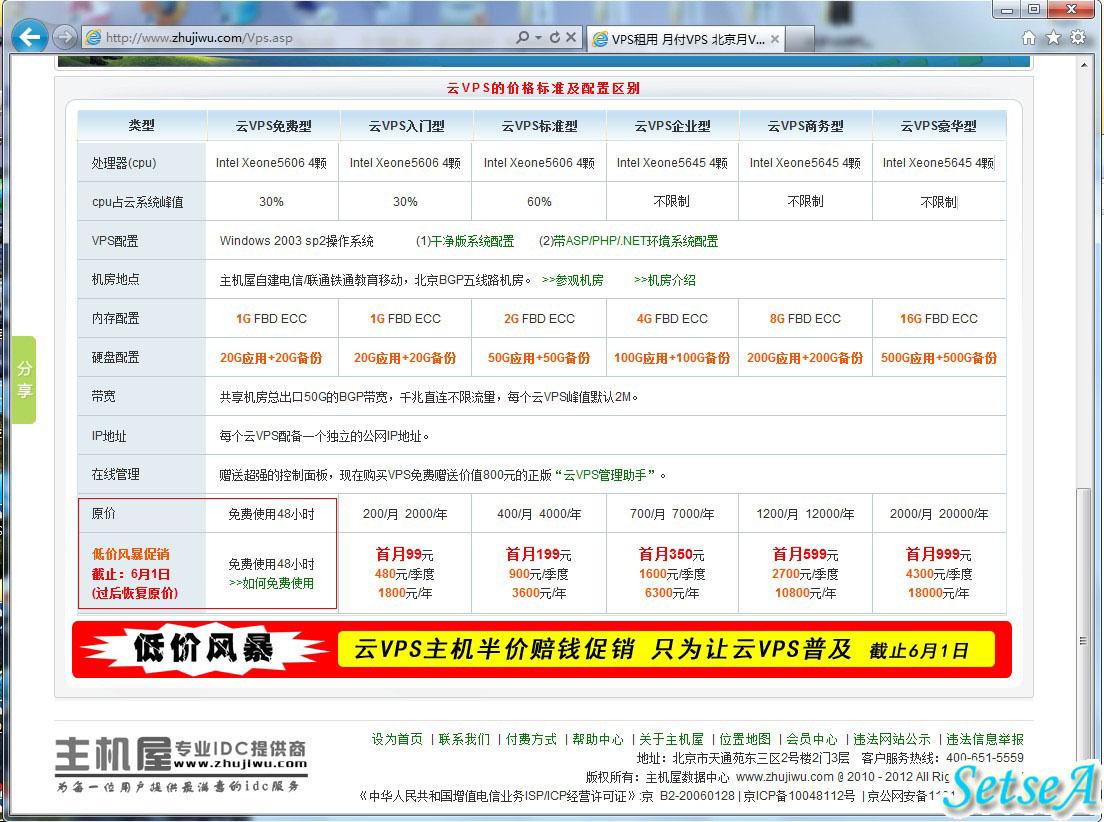Image resolution: width=1104 pixels, height=822 pixels.
Task: Click the 首月599元 price text
Action: point(805,554)
